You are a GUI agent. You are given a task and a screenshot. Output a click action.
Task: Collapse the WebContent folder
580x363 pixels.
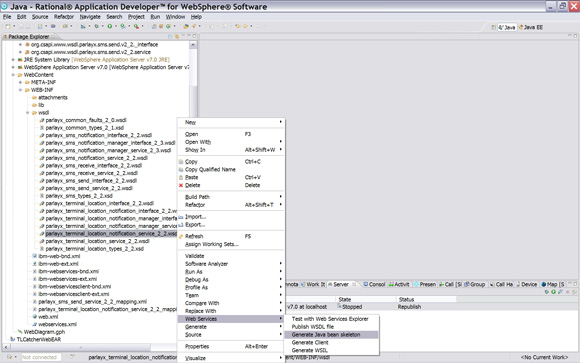pyautogui.click(x=13, y=75)
